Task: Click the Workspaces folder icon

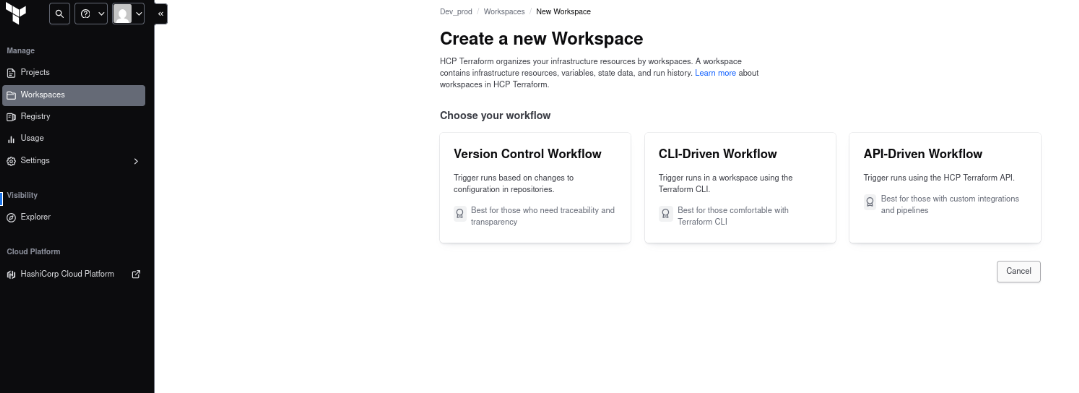Action: coord(11,95)
